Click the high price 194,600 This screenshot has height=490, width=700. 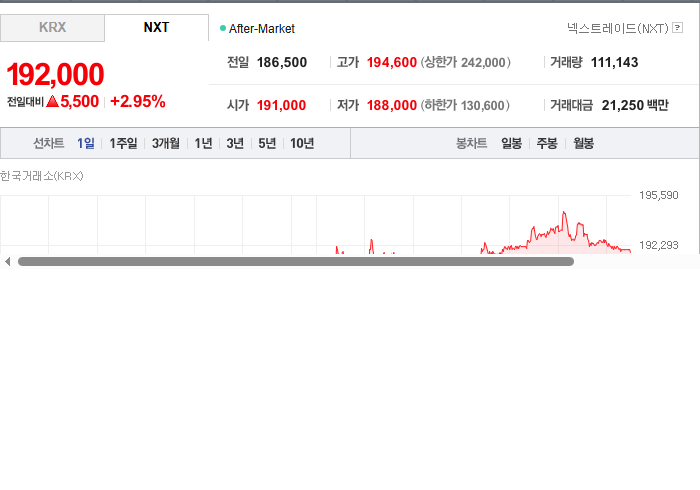pos(392,62)
